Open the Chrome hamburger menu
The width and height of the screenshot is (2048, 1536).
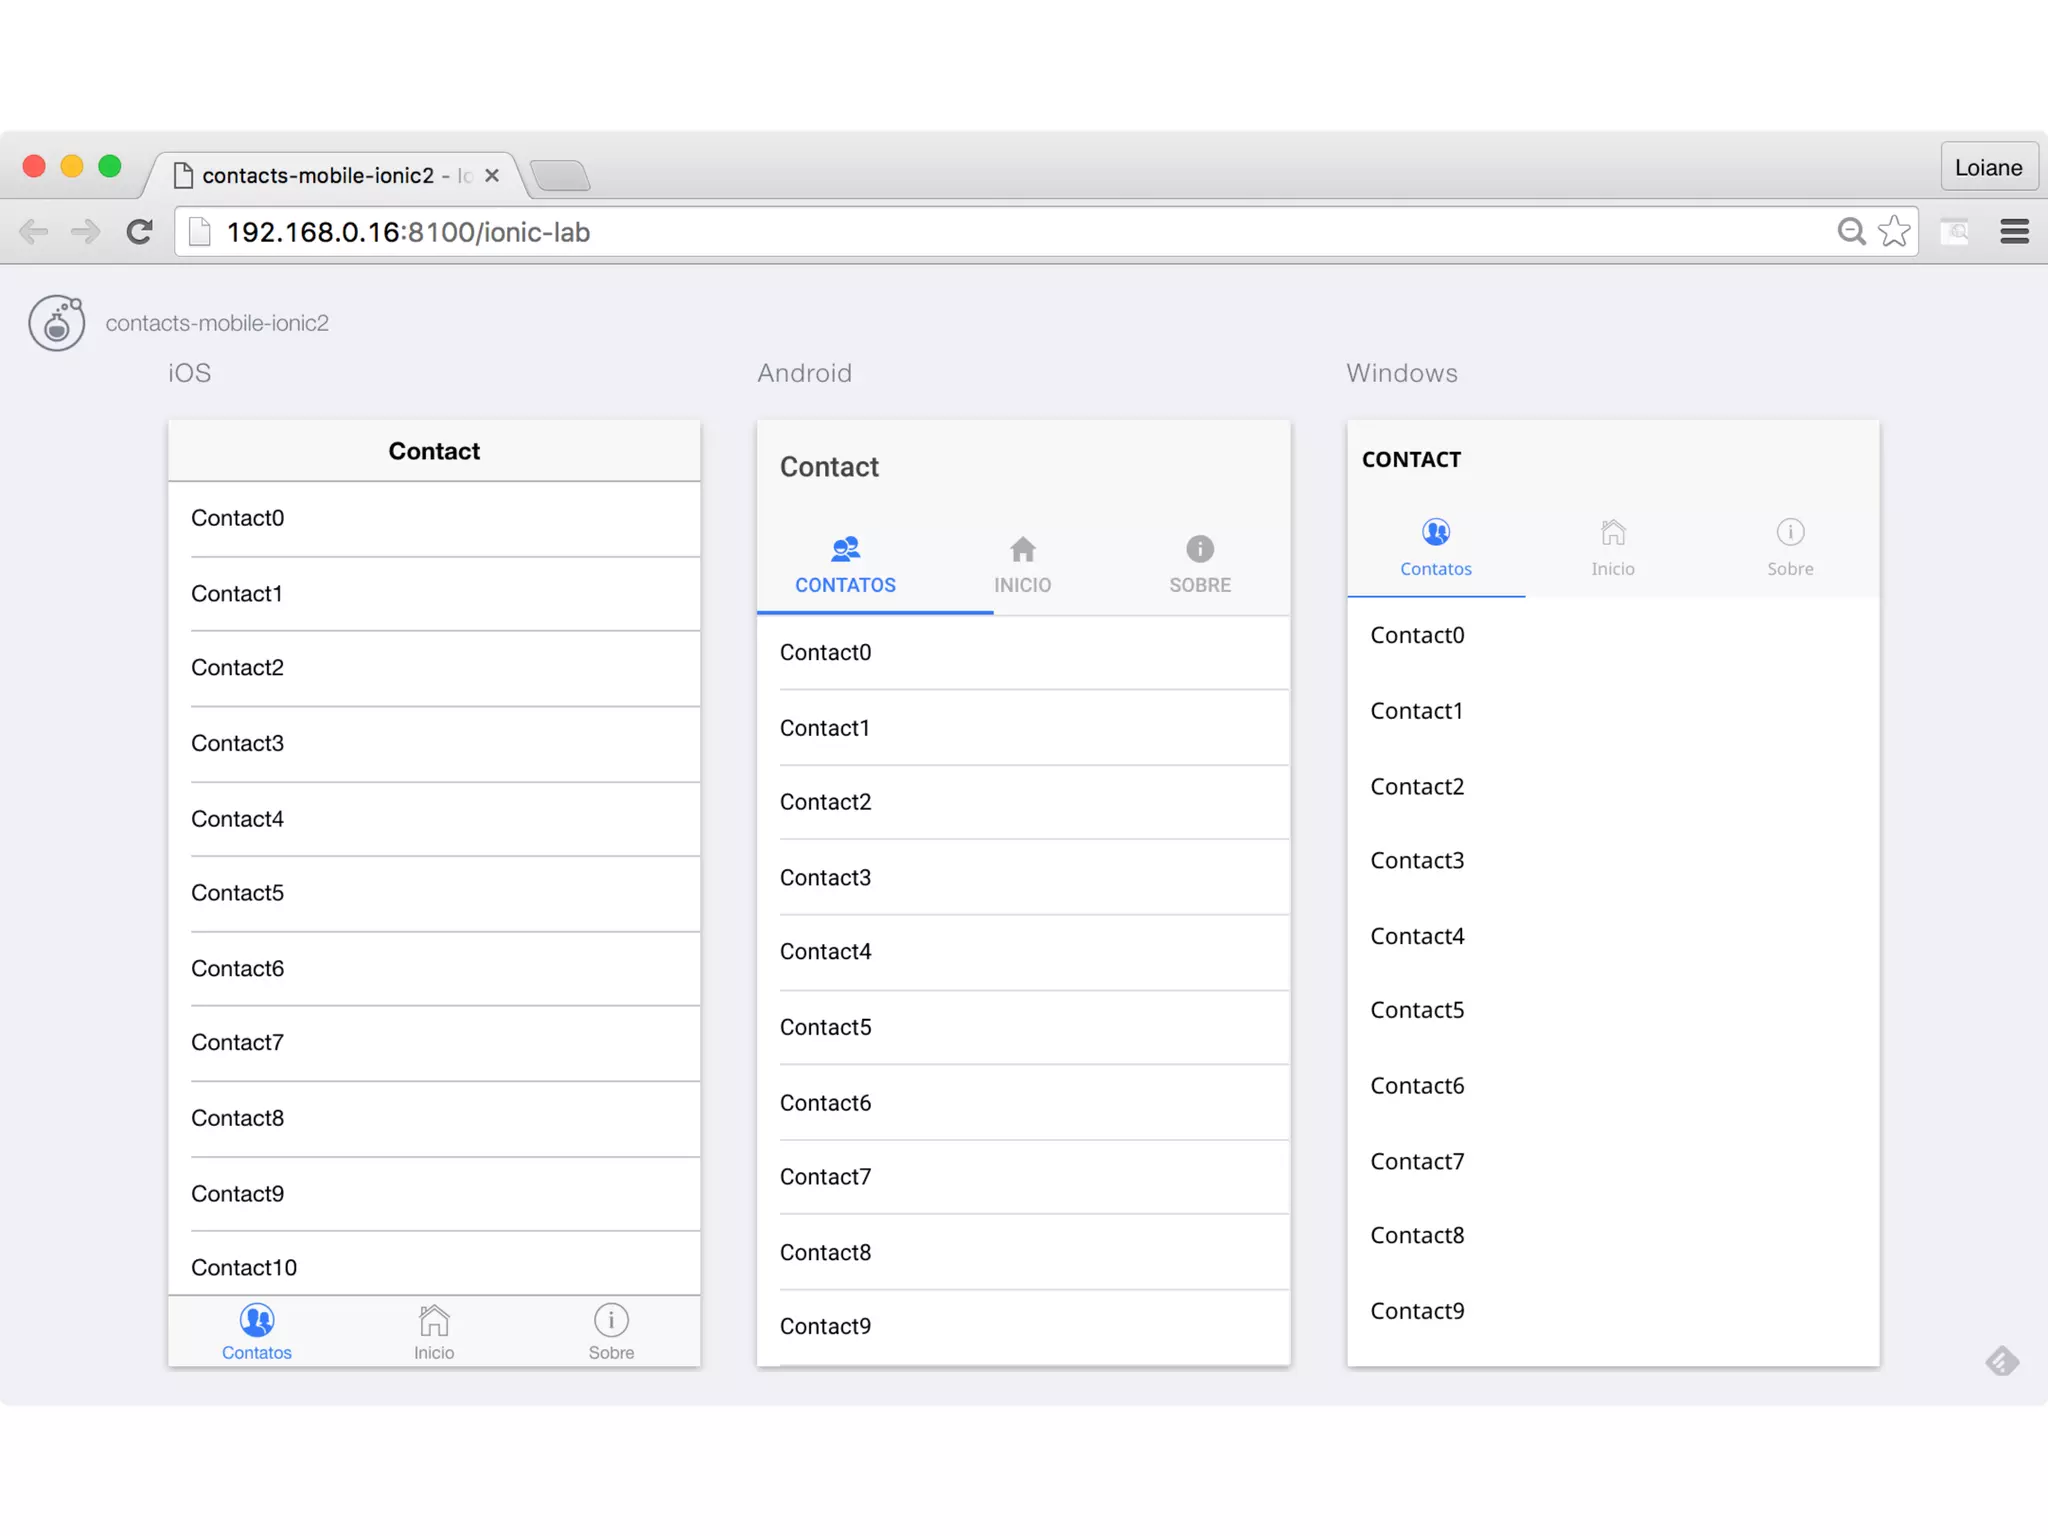tap(2014, 231)
